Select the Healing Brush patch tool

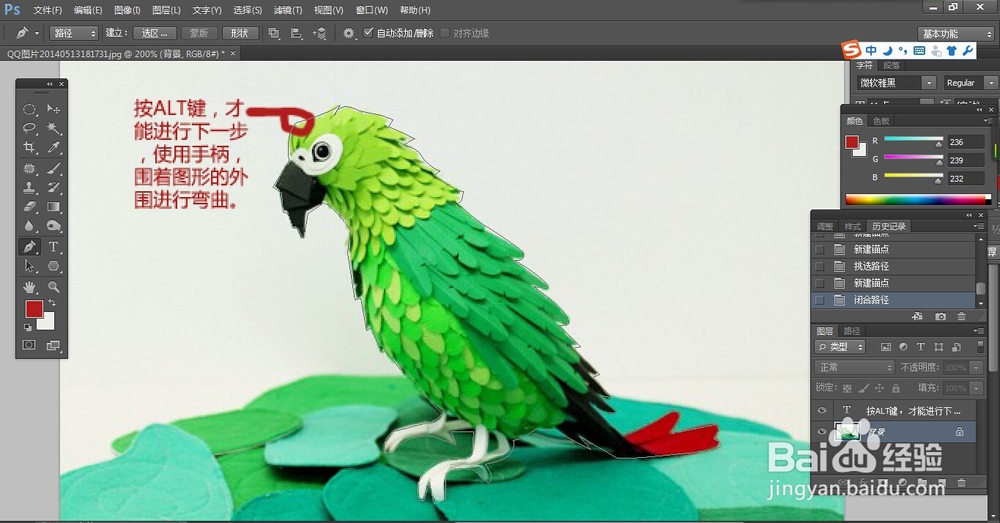coord(29,168)
